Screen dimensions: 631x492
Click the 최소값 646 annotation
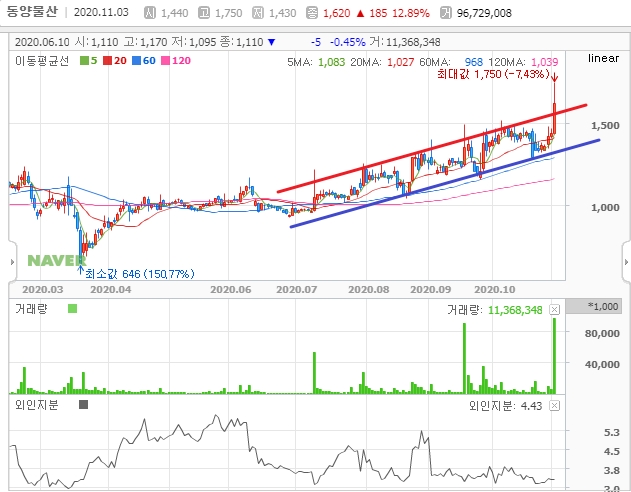click(x=140, y=274)
